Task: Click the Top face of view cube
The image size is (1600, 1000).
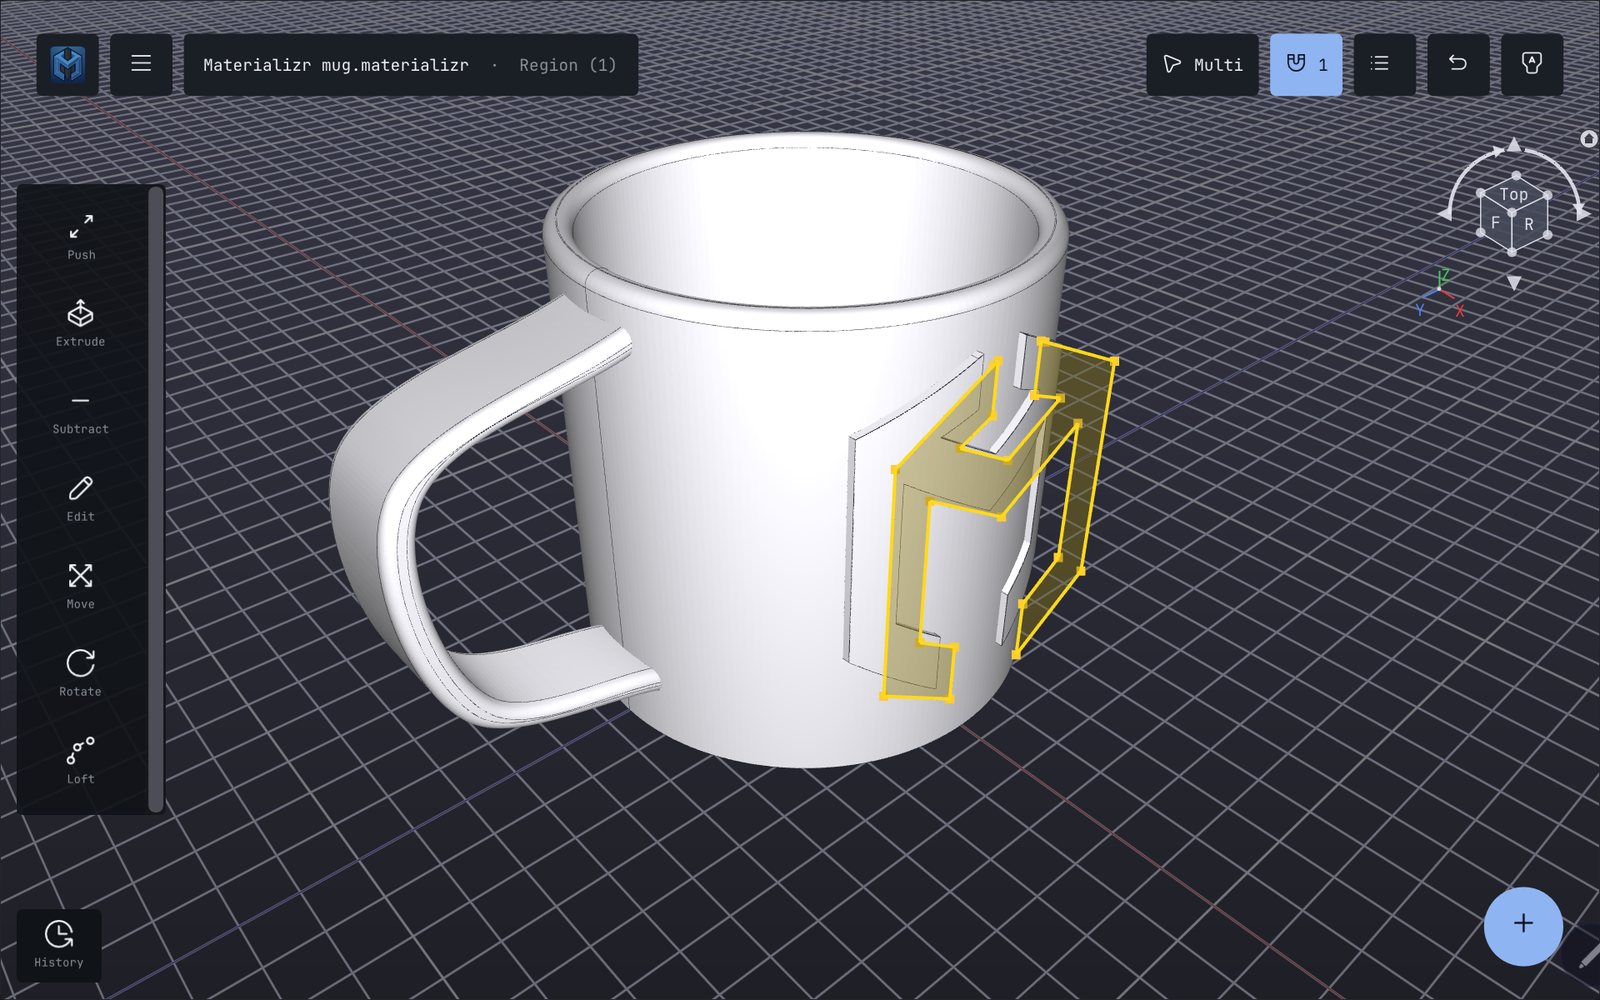Action: (1513, 194)
